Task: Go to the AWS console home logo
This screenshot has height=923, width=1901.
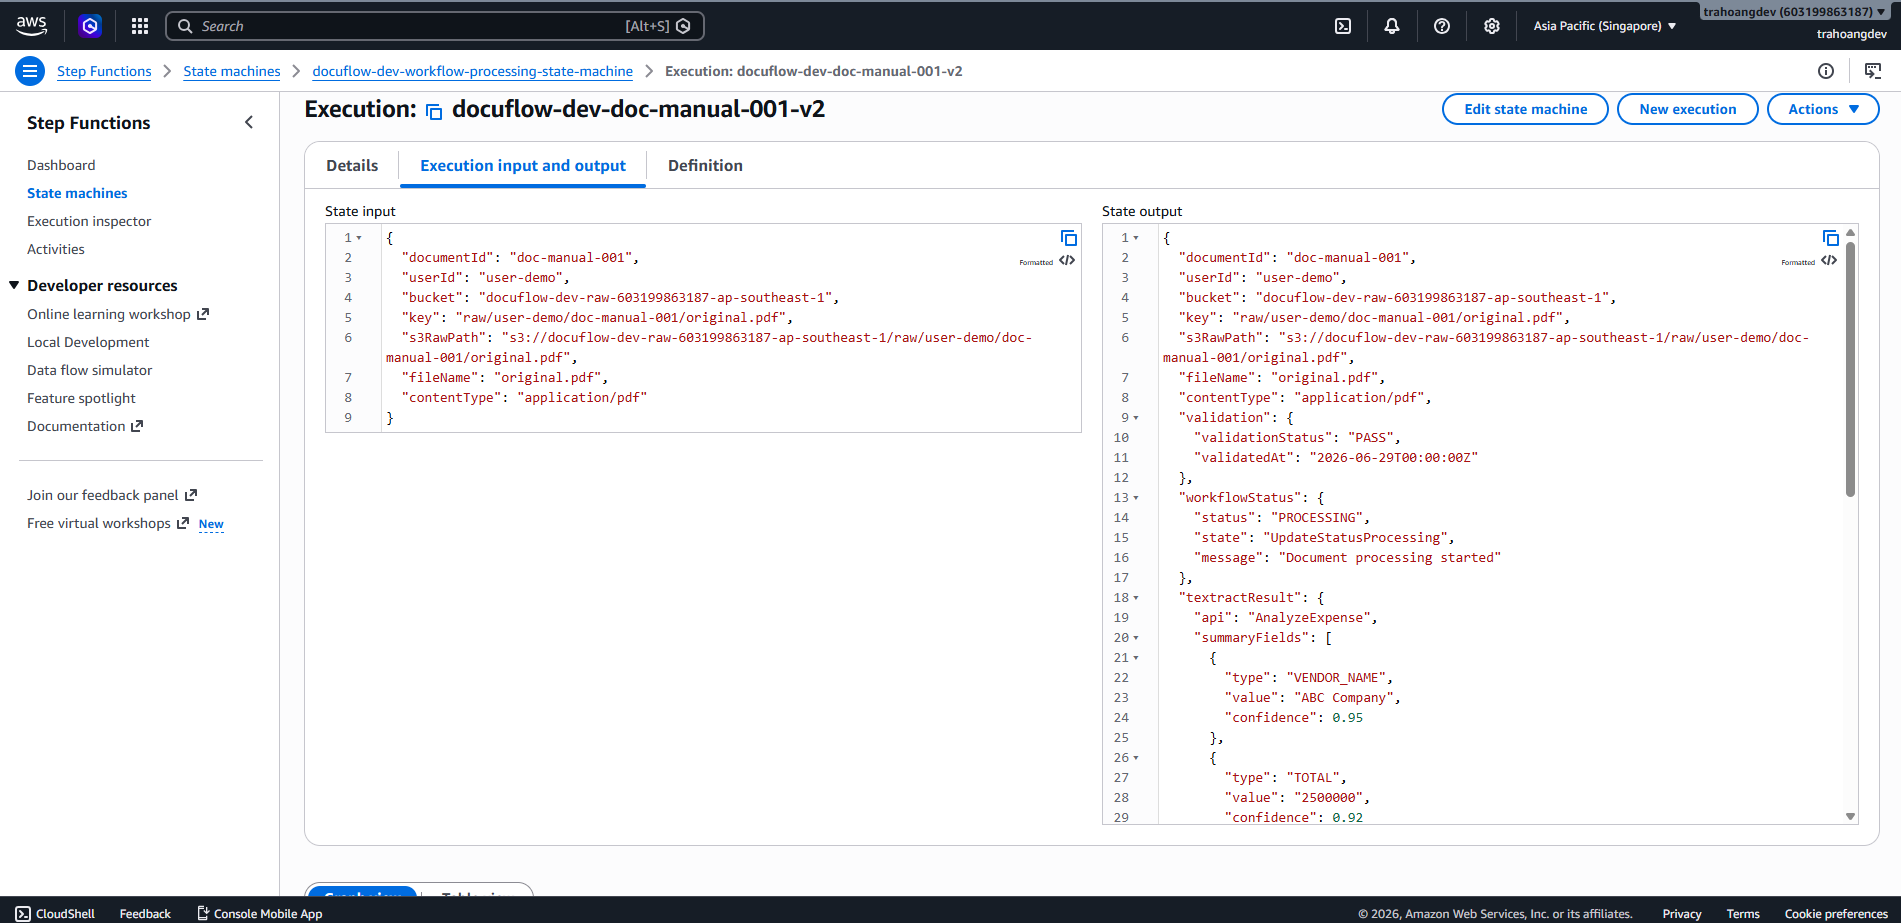Action: [x=31, y=25]
